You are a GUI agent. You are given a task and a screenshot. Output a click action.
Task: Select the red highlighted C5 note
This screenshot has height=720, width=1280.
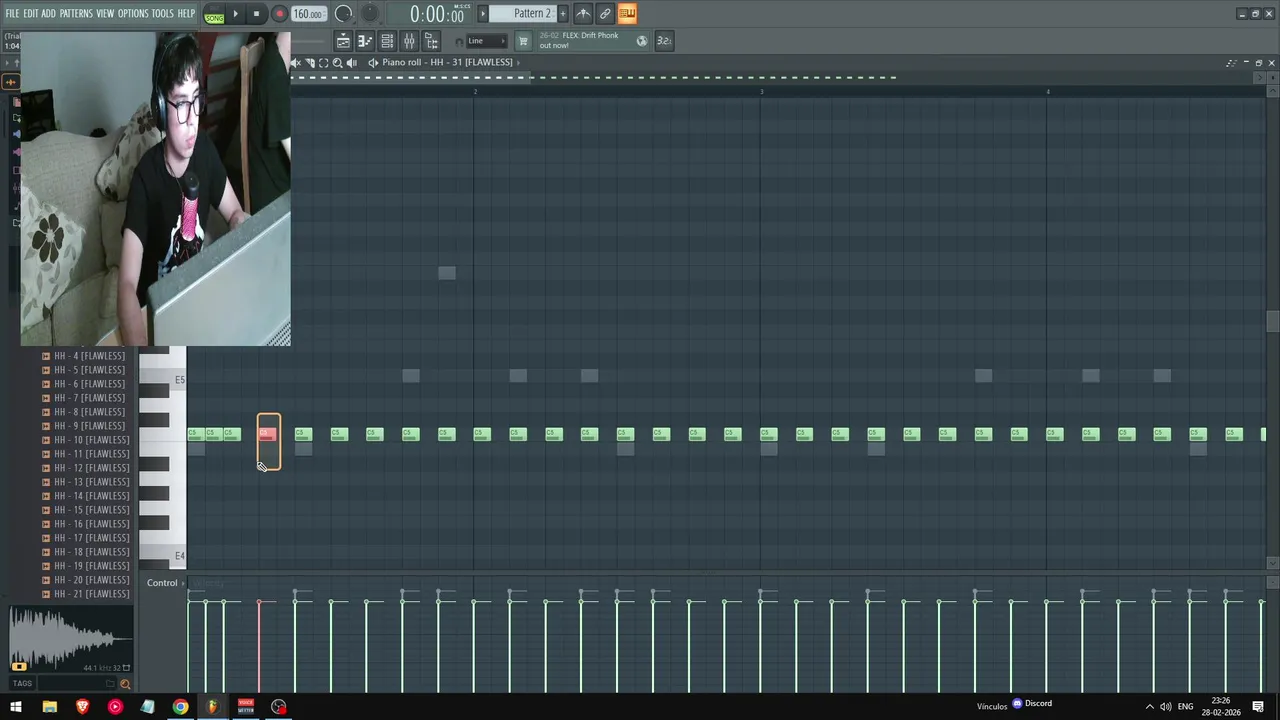[x=267, y=434]
